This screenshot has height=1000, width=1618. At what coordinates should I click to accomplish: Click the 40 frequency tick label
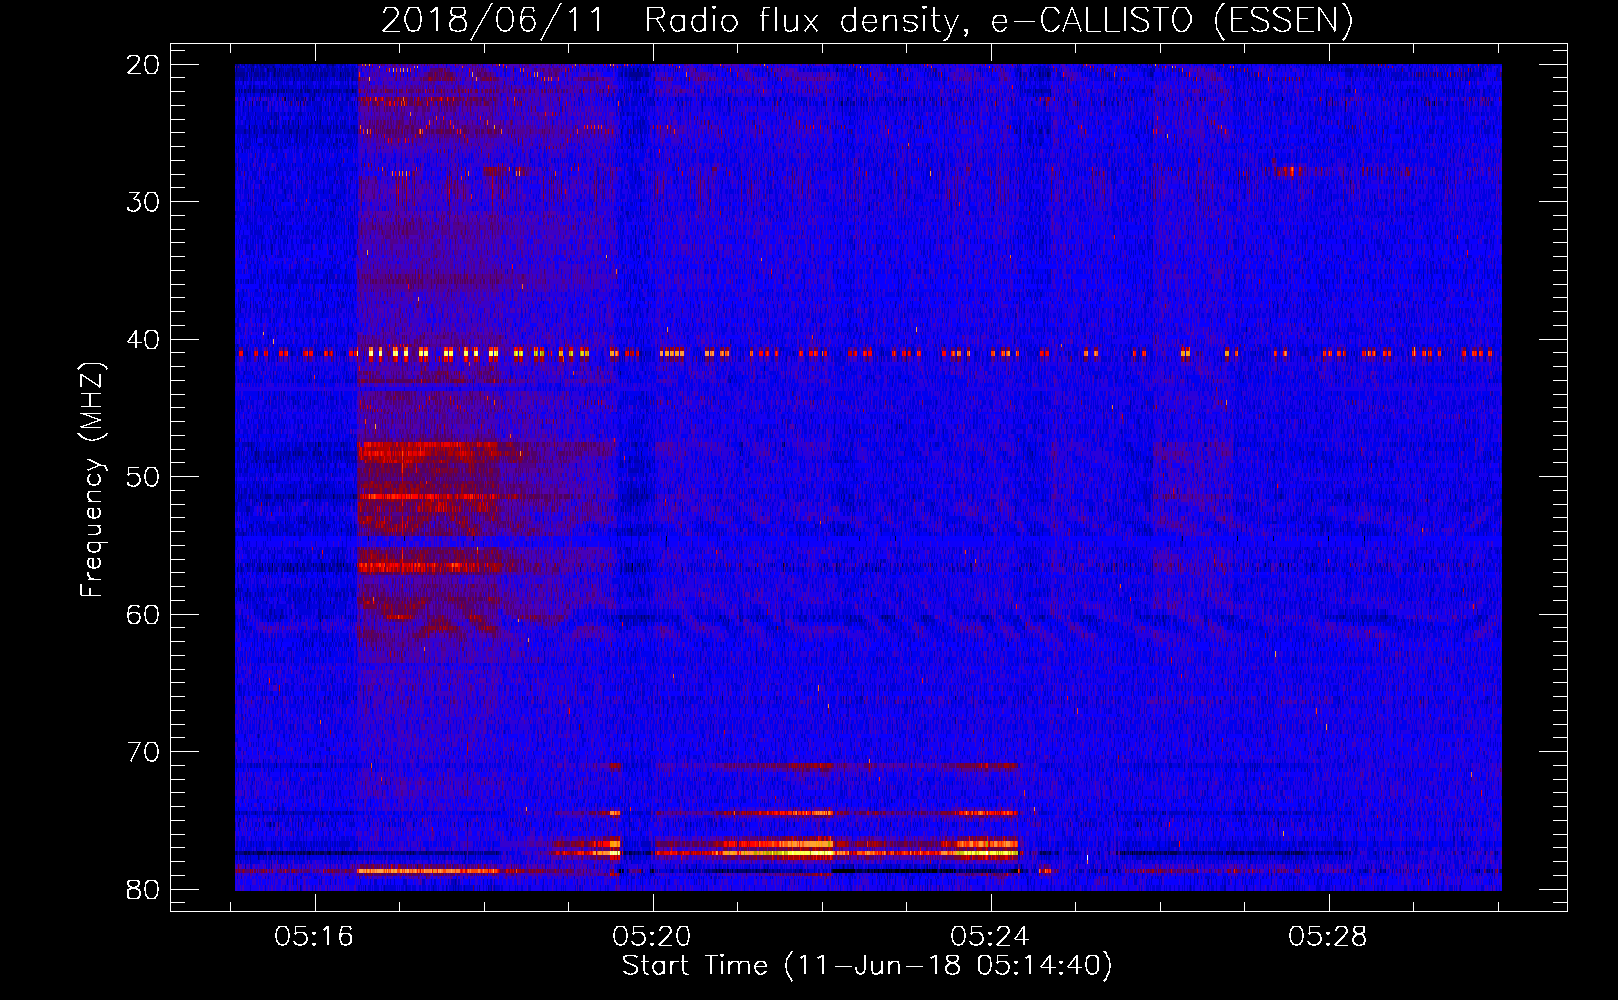tap(144, 340)
